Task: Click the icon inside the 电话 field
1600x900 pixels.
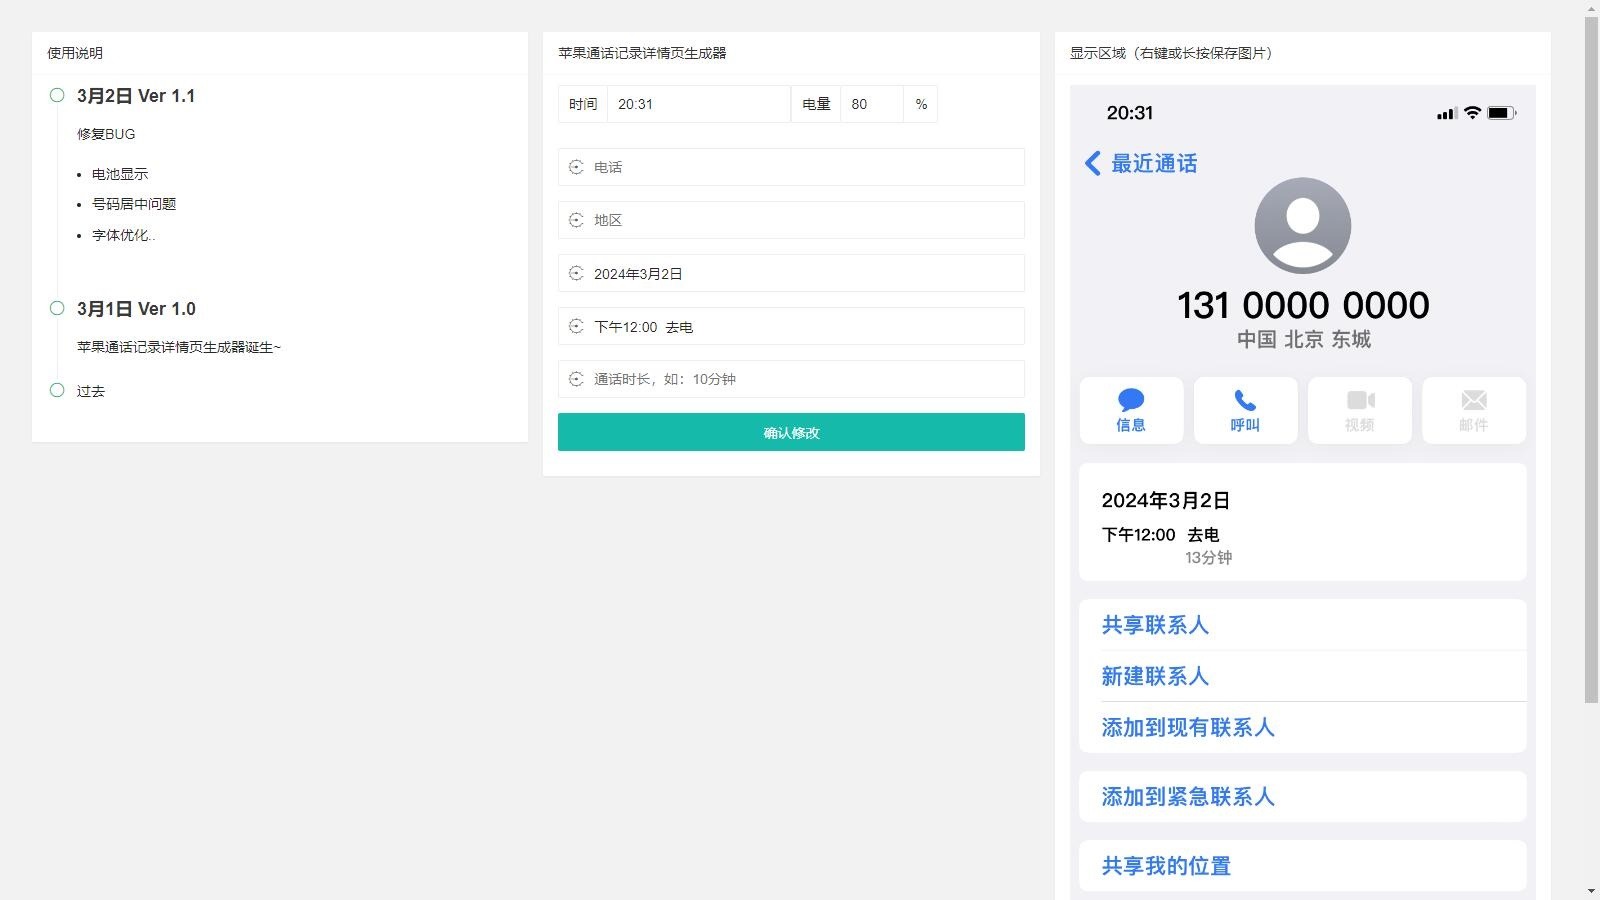Action: (576, 167)
